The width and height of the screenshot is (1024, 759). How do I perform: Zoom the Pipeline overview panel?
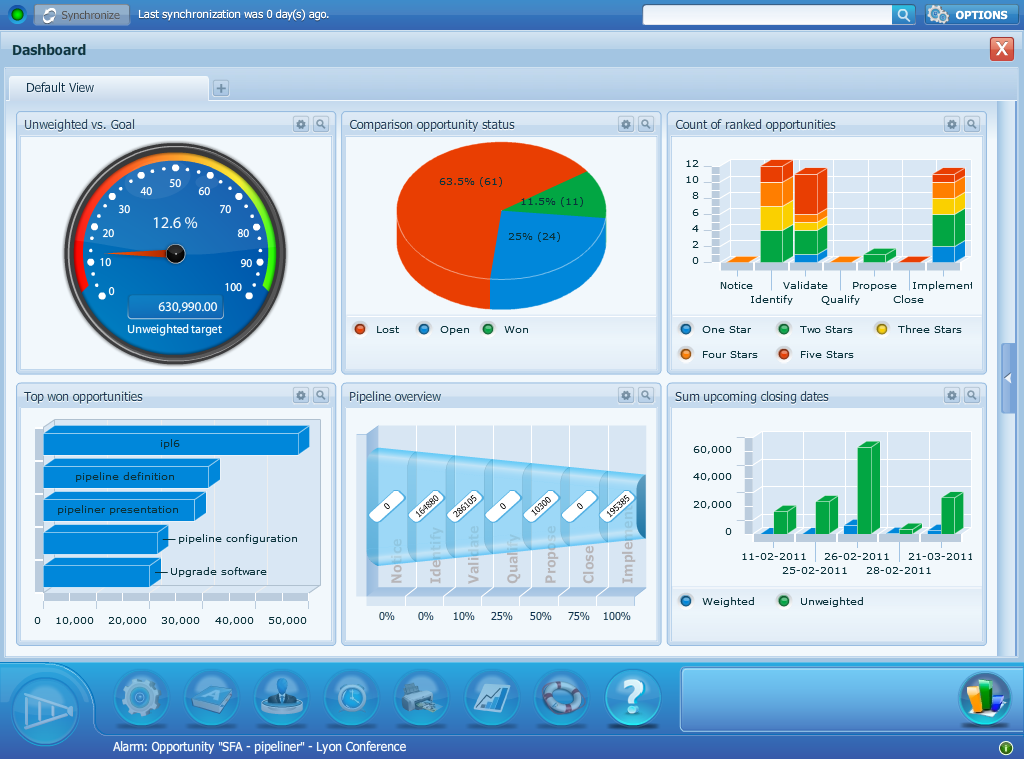click(x=646, y=395)
